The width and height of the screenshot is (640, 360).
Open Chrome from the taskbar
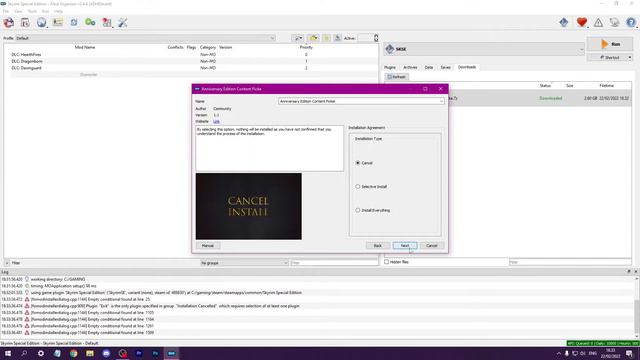pyautogui.click(x=73, y=353)
